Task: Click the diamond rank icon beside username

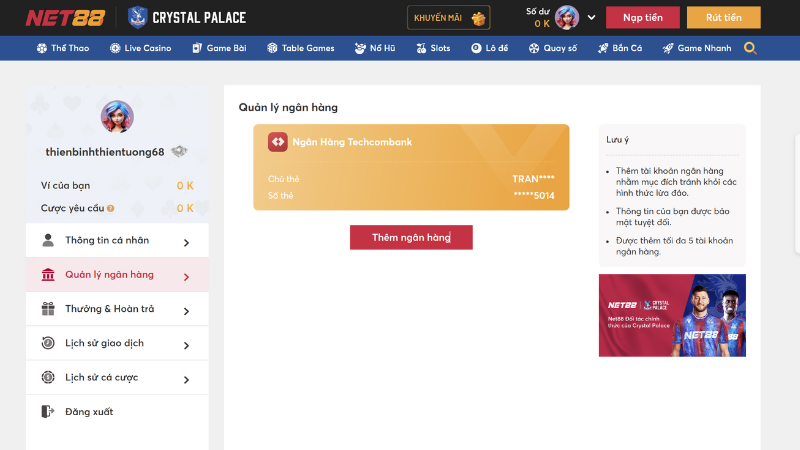Action: [x=179, y=152]
